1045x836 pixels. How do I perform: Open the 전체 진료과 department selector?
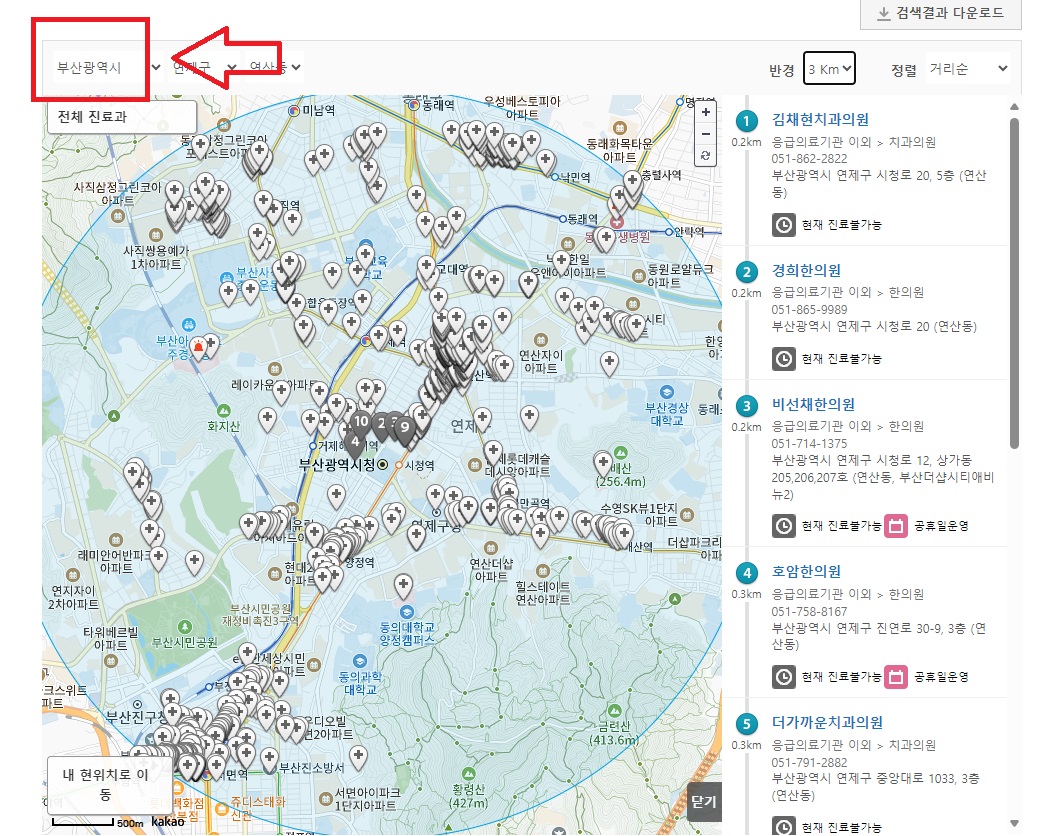point(122,117)
